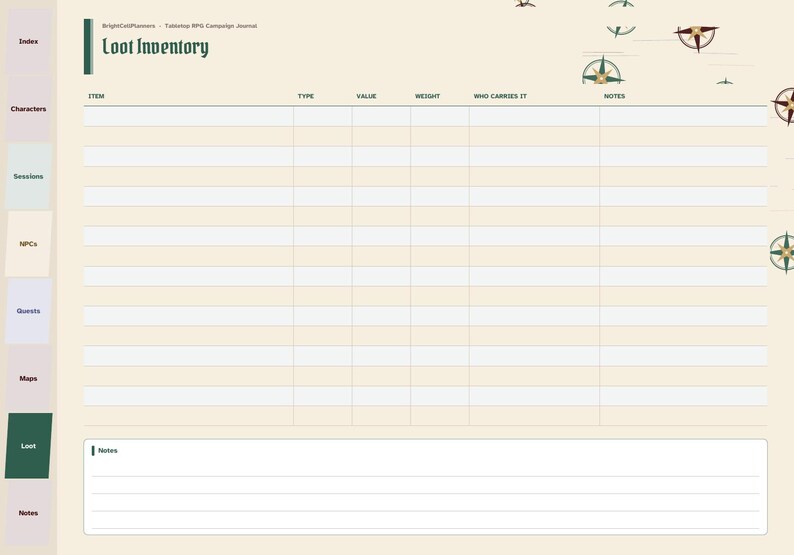Open the Index tab
The width and height of the screenshot is (794, 555).
click(28, 42)
